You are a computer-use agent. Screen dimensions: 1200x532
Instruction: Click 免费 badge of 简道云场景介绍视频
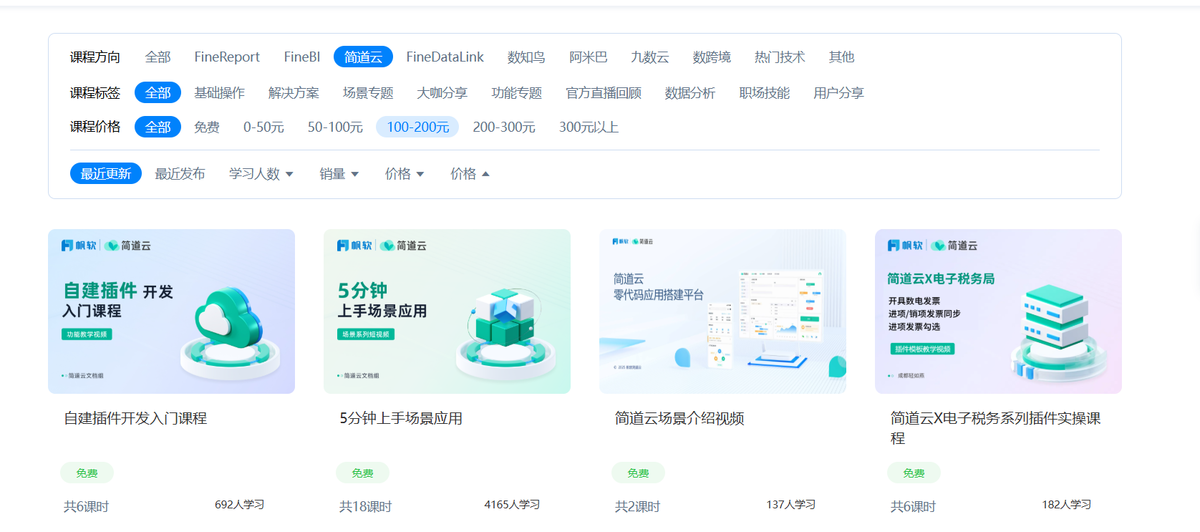(638, 473)
